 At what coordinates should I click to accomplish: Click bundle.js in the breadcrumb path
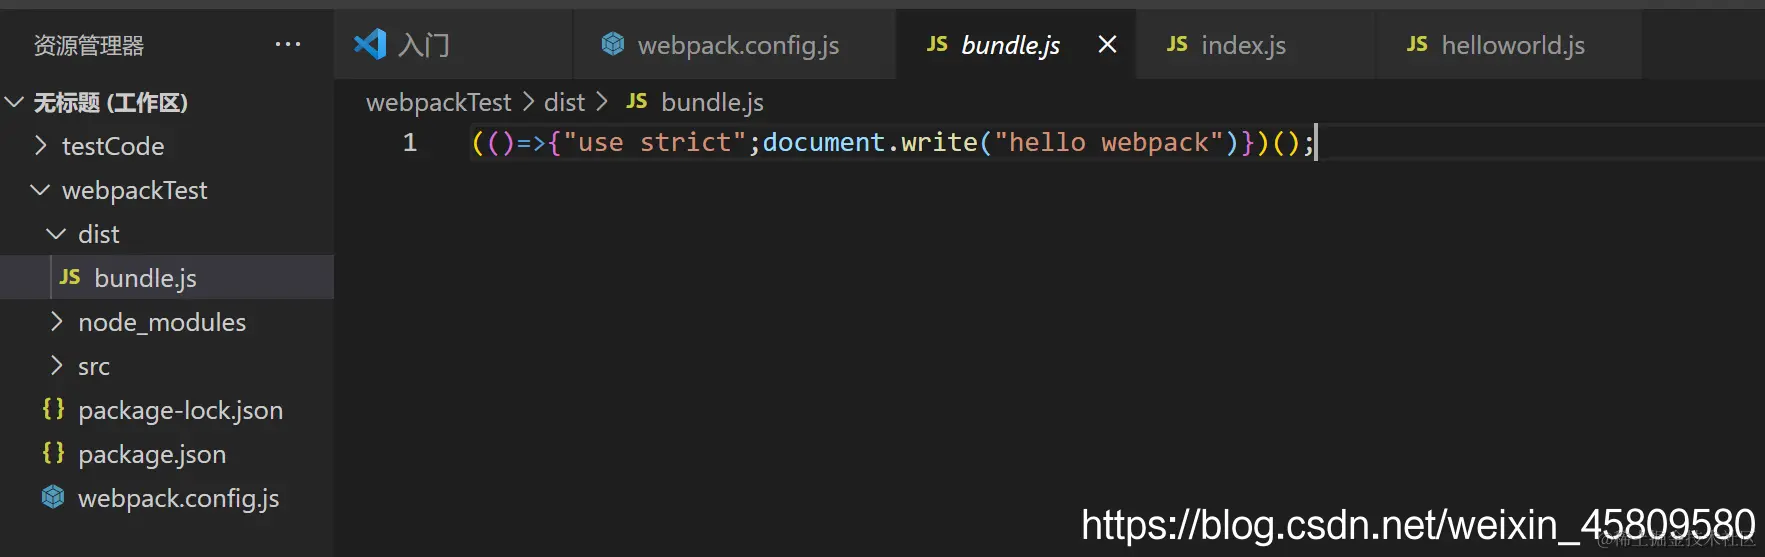[x=712, y=102]
